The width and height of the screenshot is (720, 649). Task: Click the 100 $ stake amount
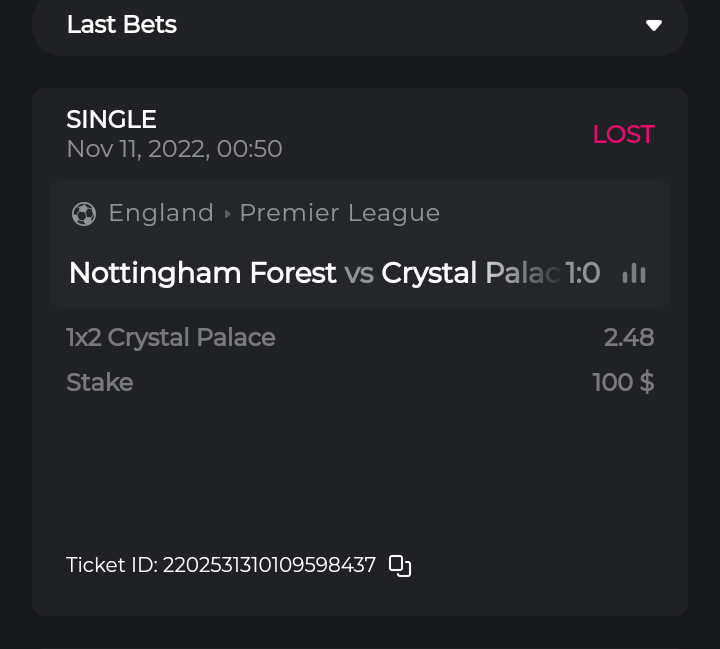(623, 382)
